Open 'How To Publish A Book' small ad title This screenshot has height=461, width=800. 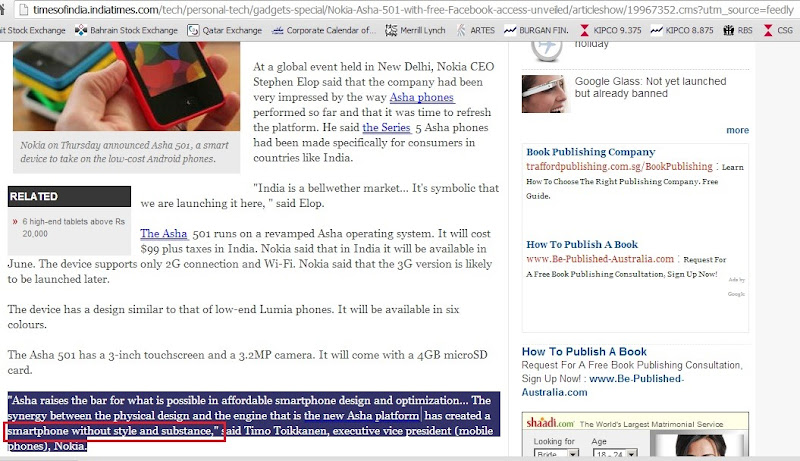[x=582, y=244]
